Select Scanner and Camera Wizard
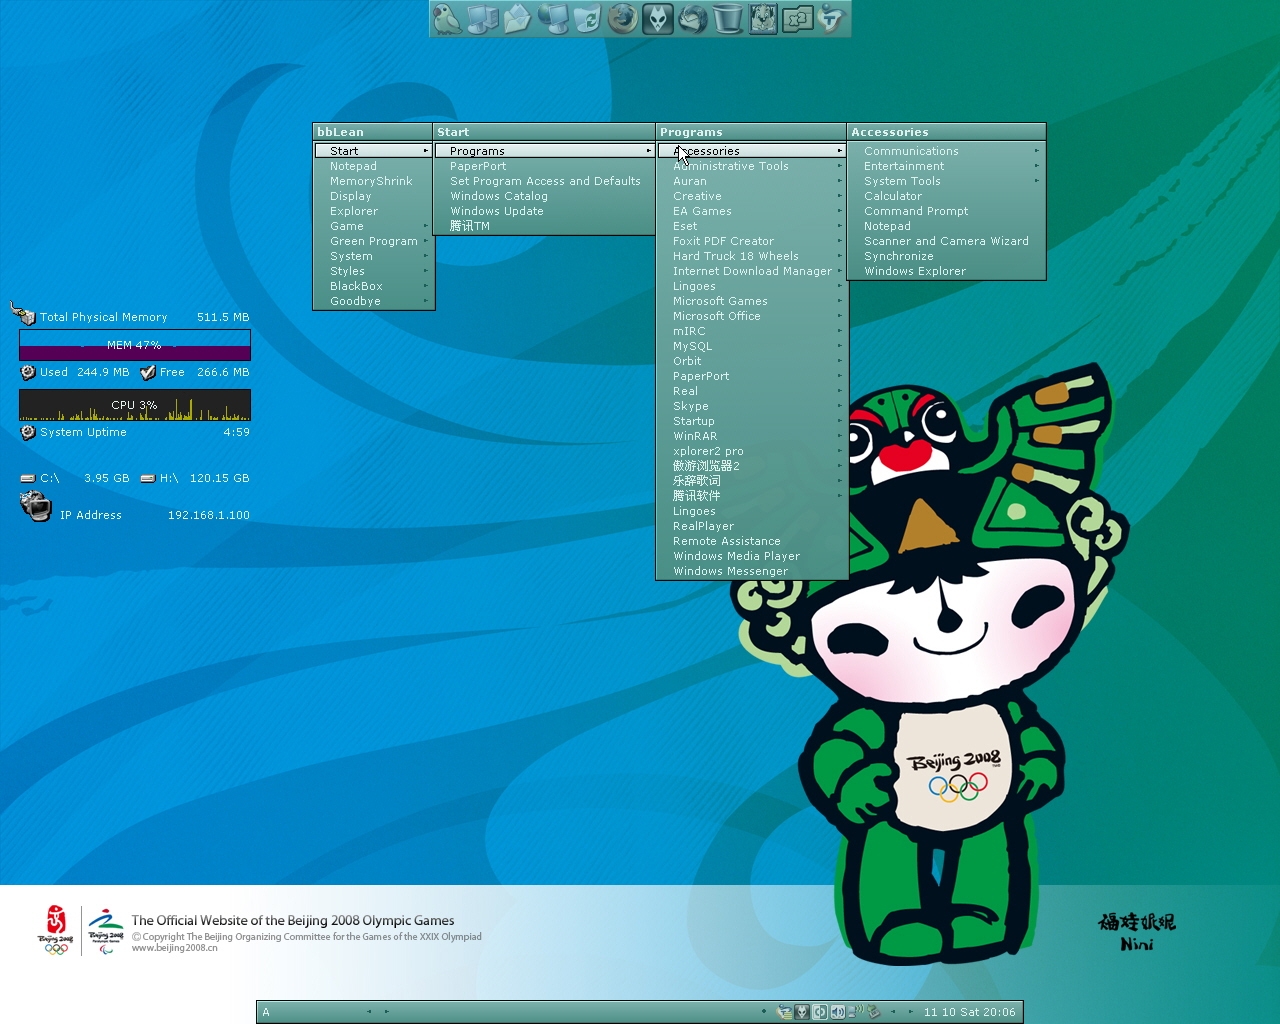 point(946,241)
